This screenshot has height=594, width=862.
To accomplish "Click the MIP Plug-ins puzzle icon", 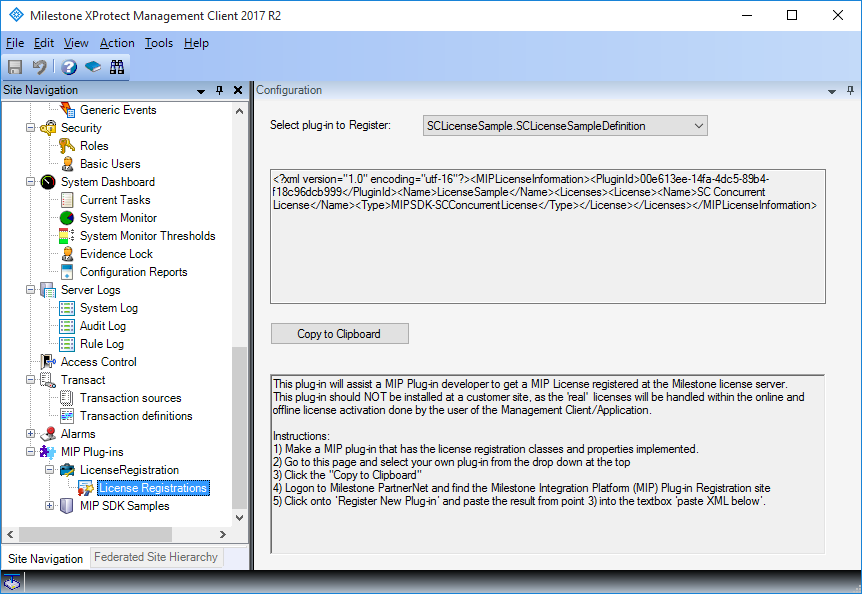I will [x=48, y=452].
